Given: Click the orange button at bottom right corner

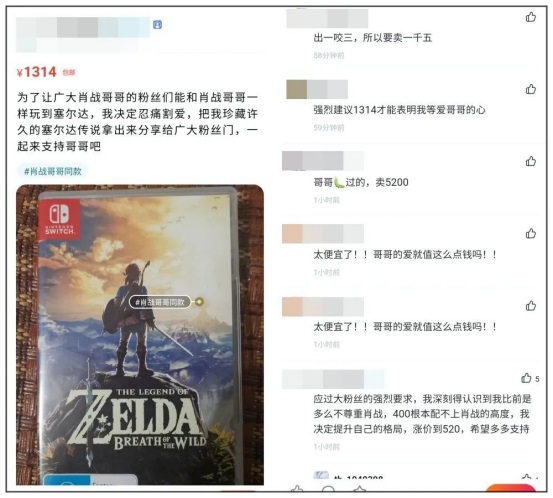Looking at the screenshot, I should pyautogui.click(x=511, y=488).
